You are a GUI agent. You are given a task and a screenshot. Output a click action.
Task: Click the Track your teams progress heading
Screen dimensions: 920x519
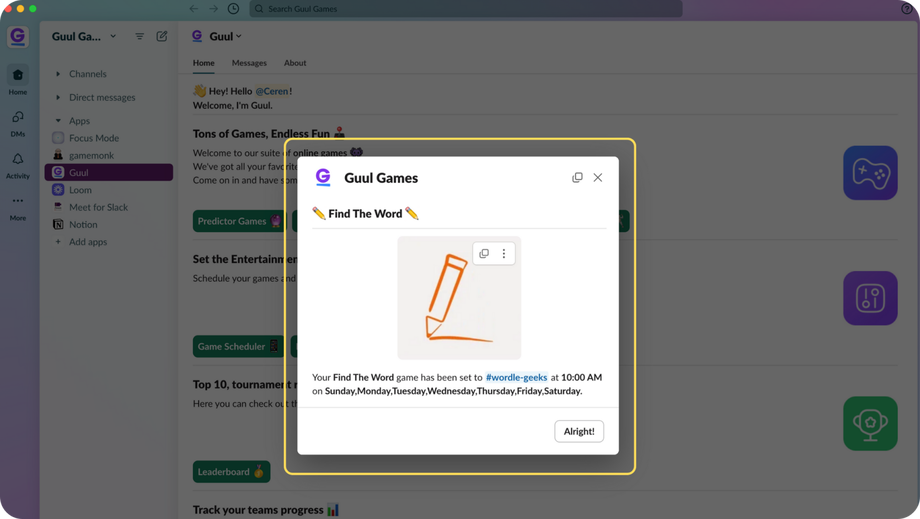click(x=266, y=510)
